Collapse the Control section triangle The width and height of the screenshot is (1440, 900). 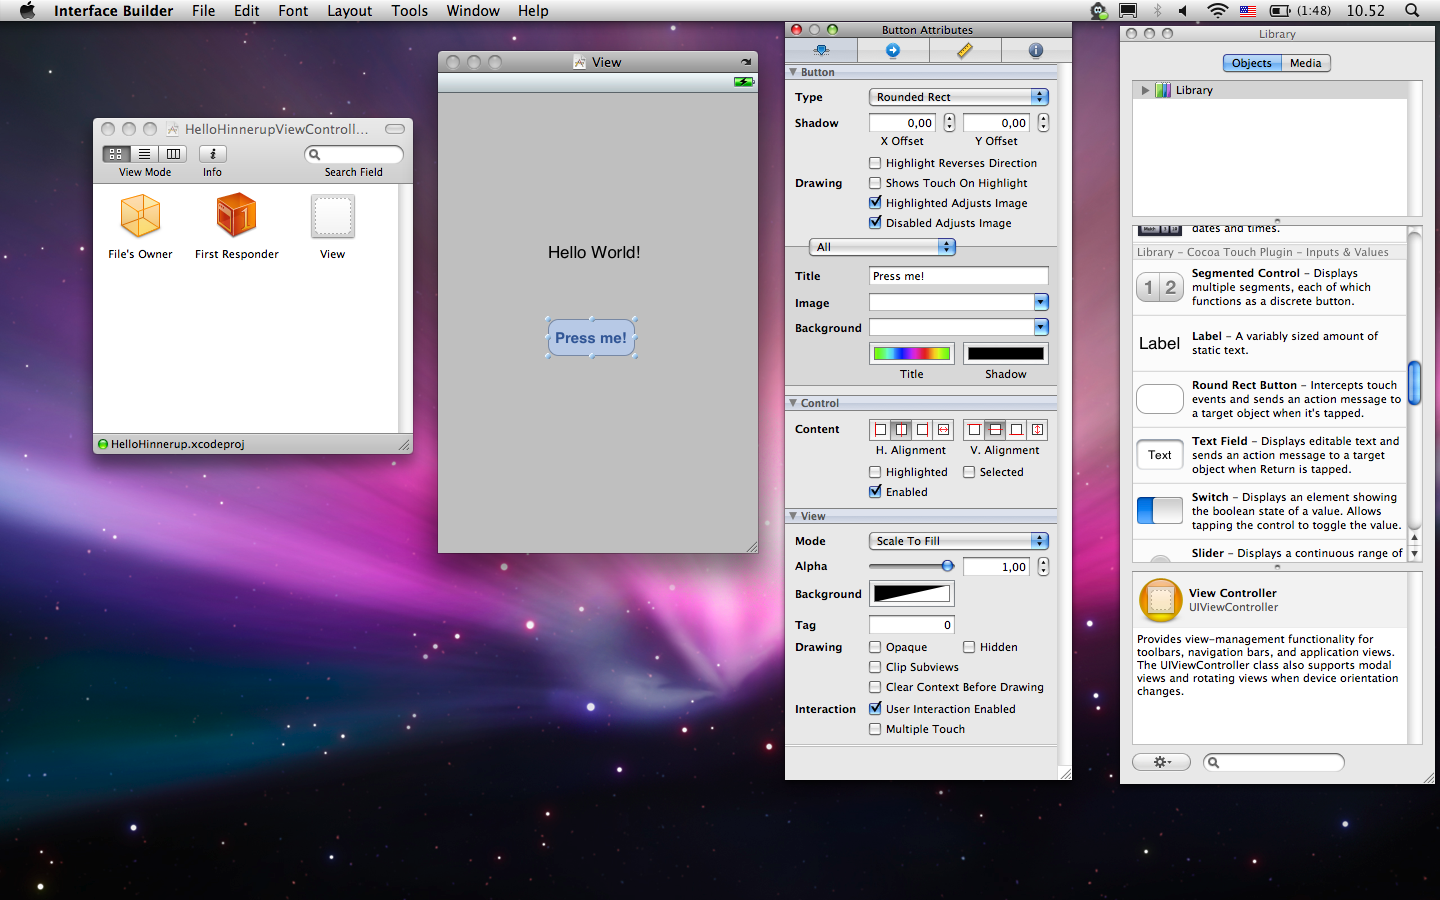(x=793, y=403)
